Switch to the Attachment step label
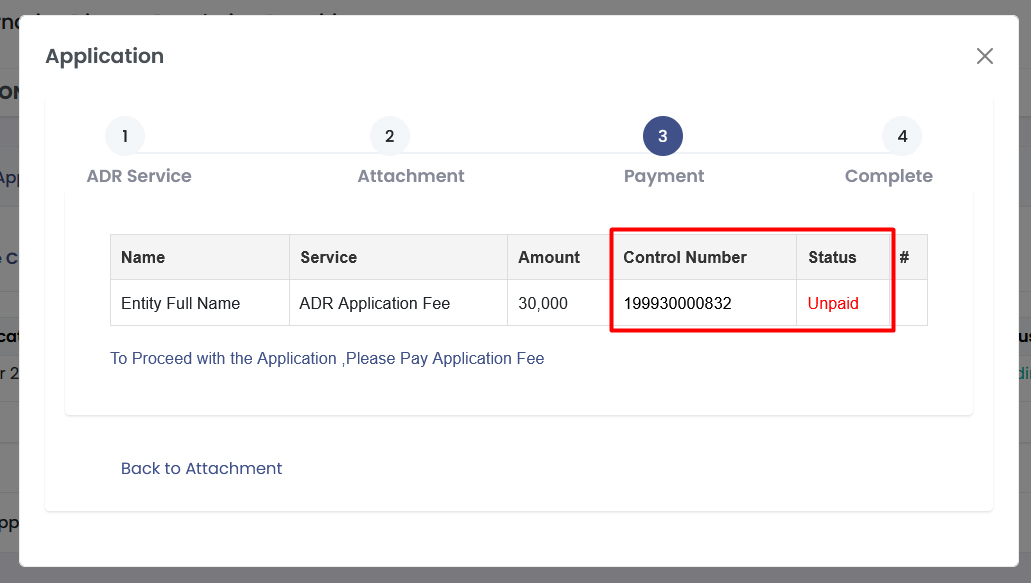The image size is (1031, 583). click(x=411, y=176)
